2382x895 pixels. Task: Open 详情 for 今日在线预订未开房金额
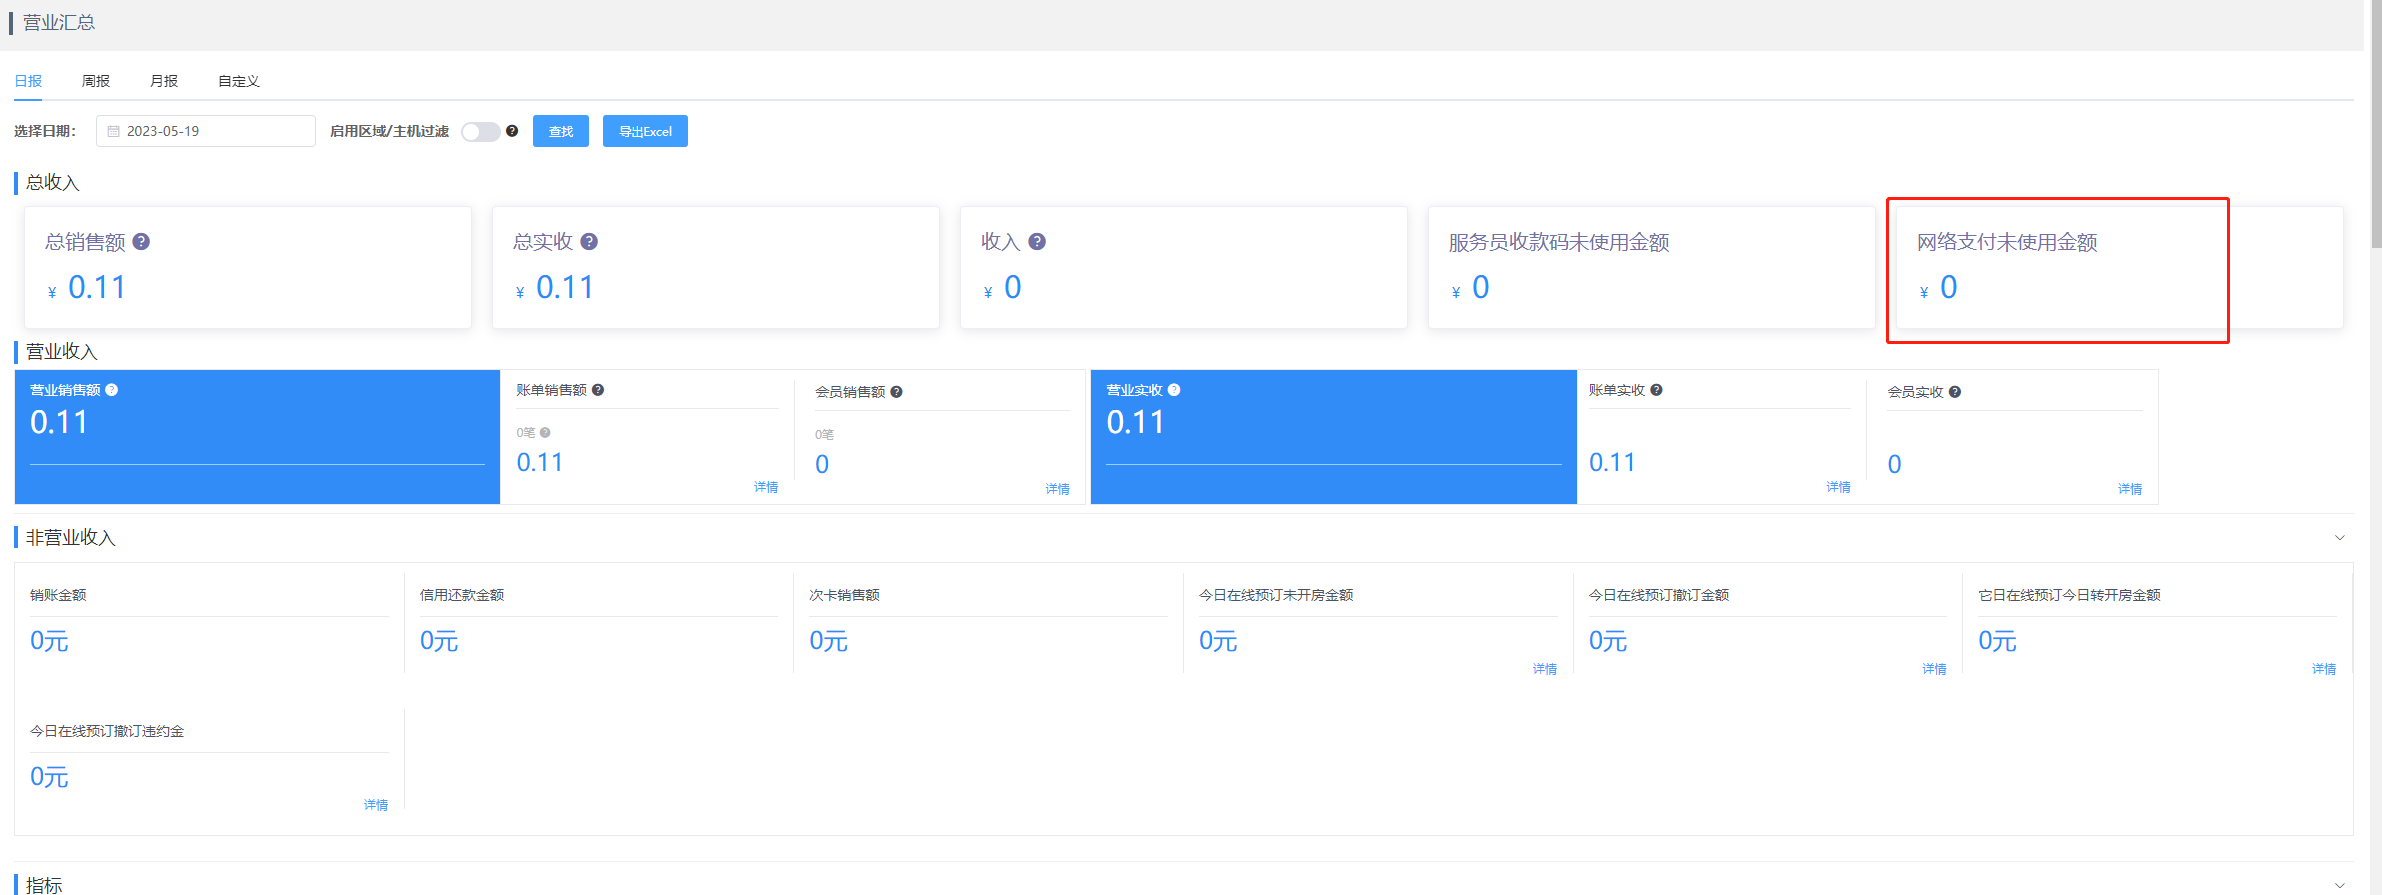pos(1545,669)
